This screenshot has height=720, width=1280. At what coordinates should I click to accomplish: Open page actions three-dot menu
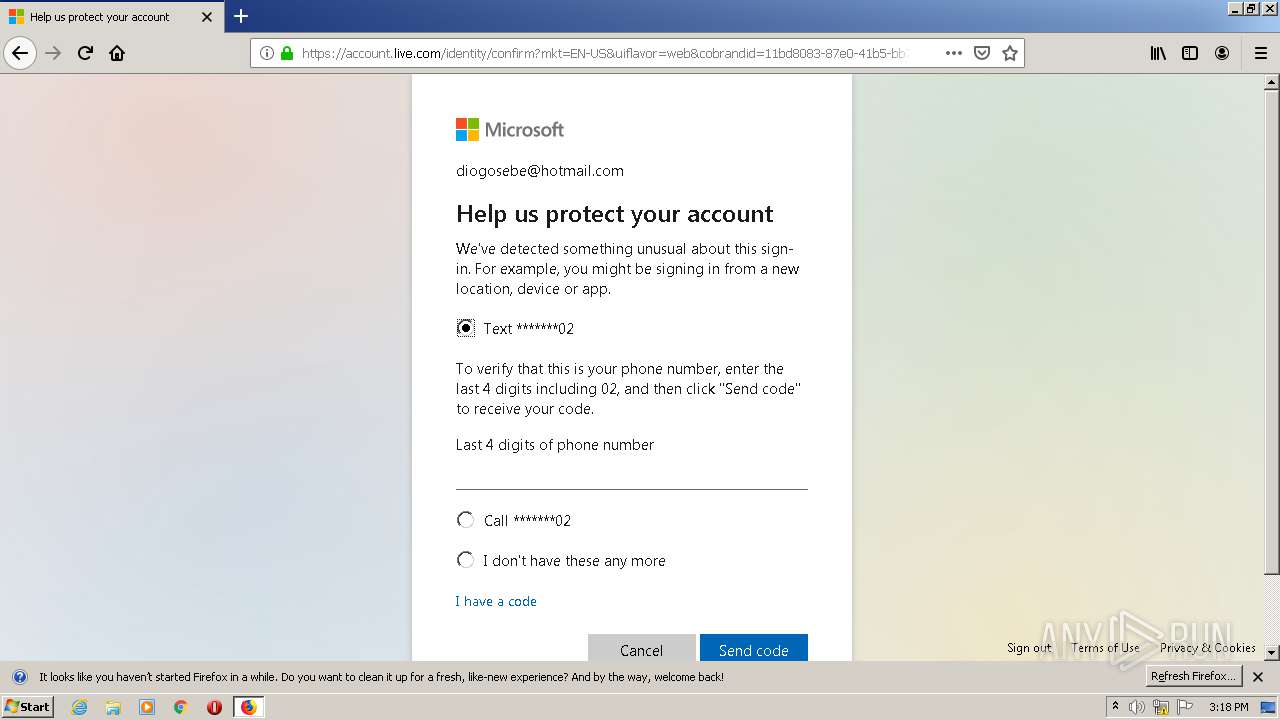(x=953, y=53)
